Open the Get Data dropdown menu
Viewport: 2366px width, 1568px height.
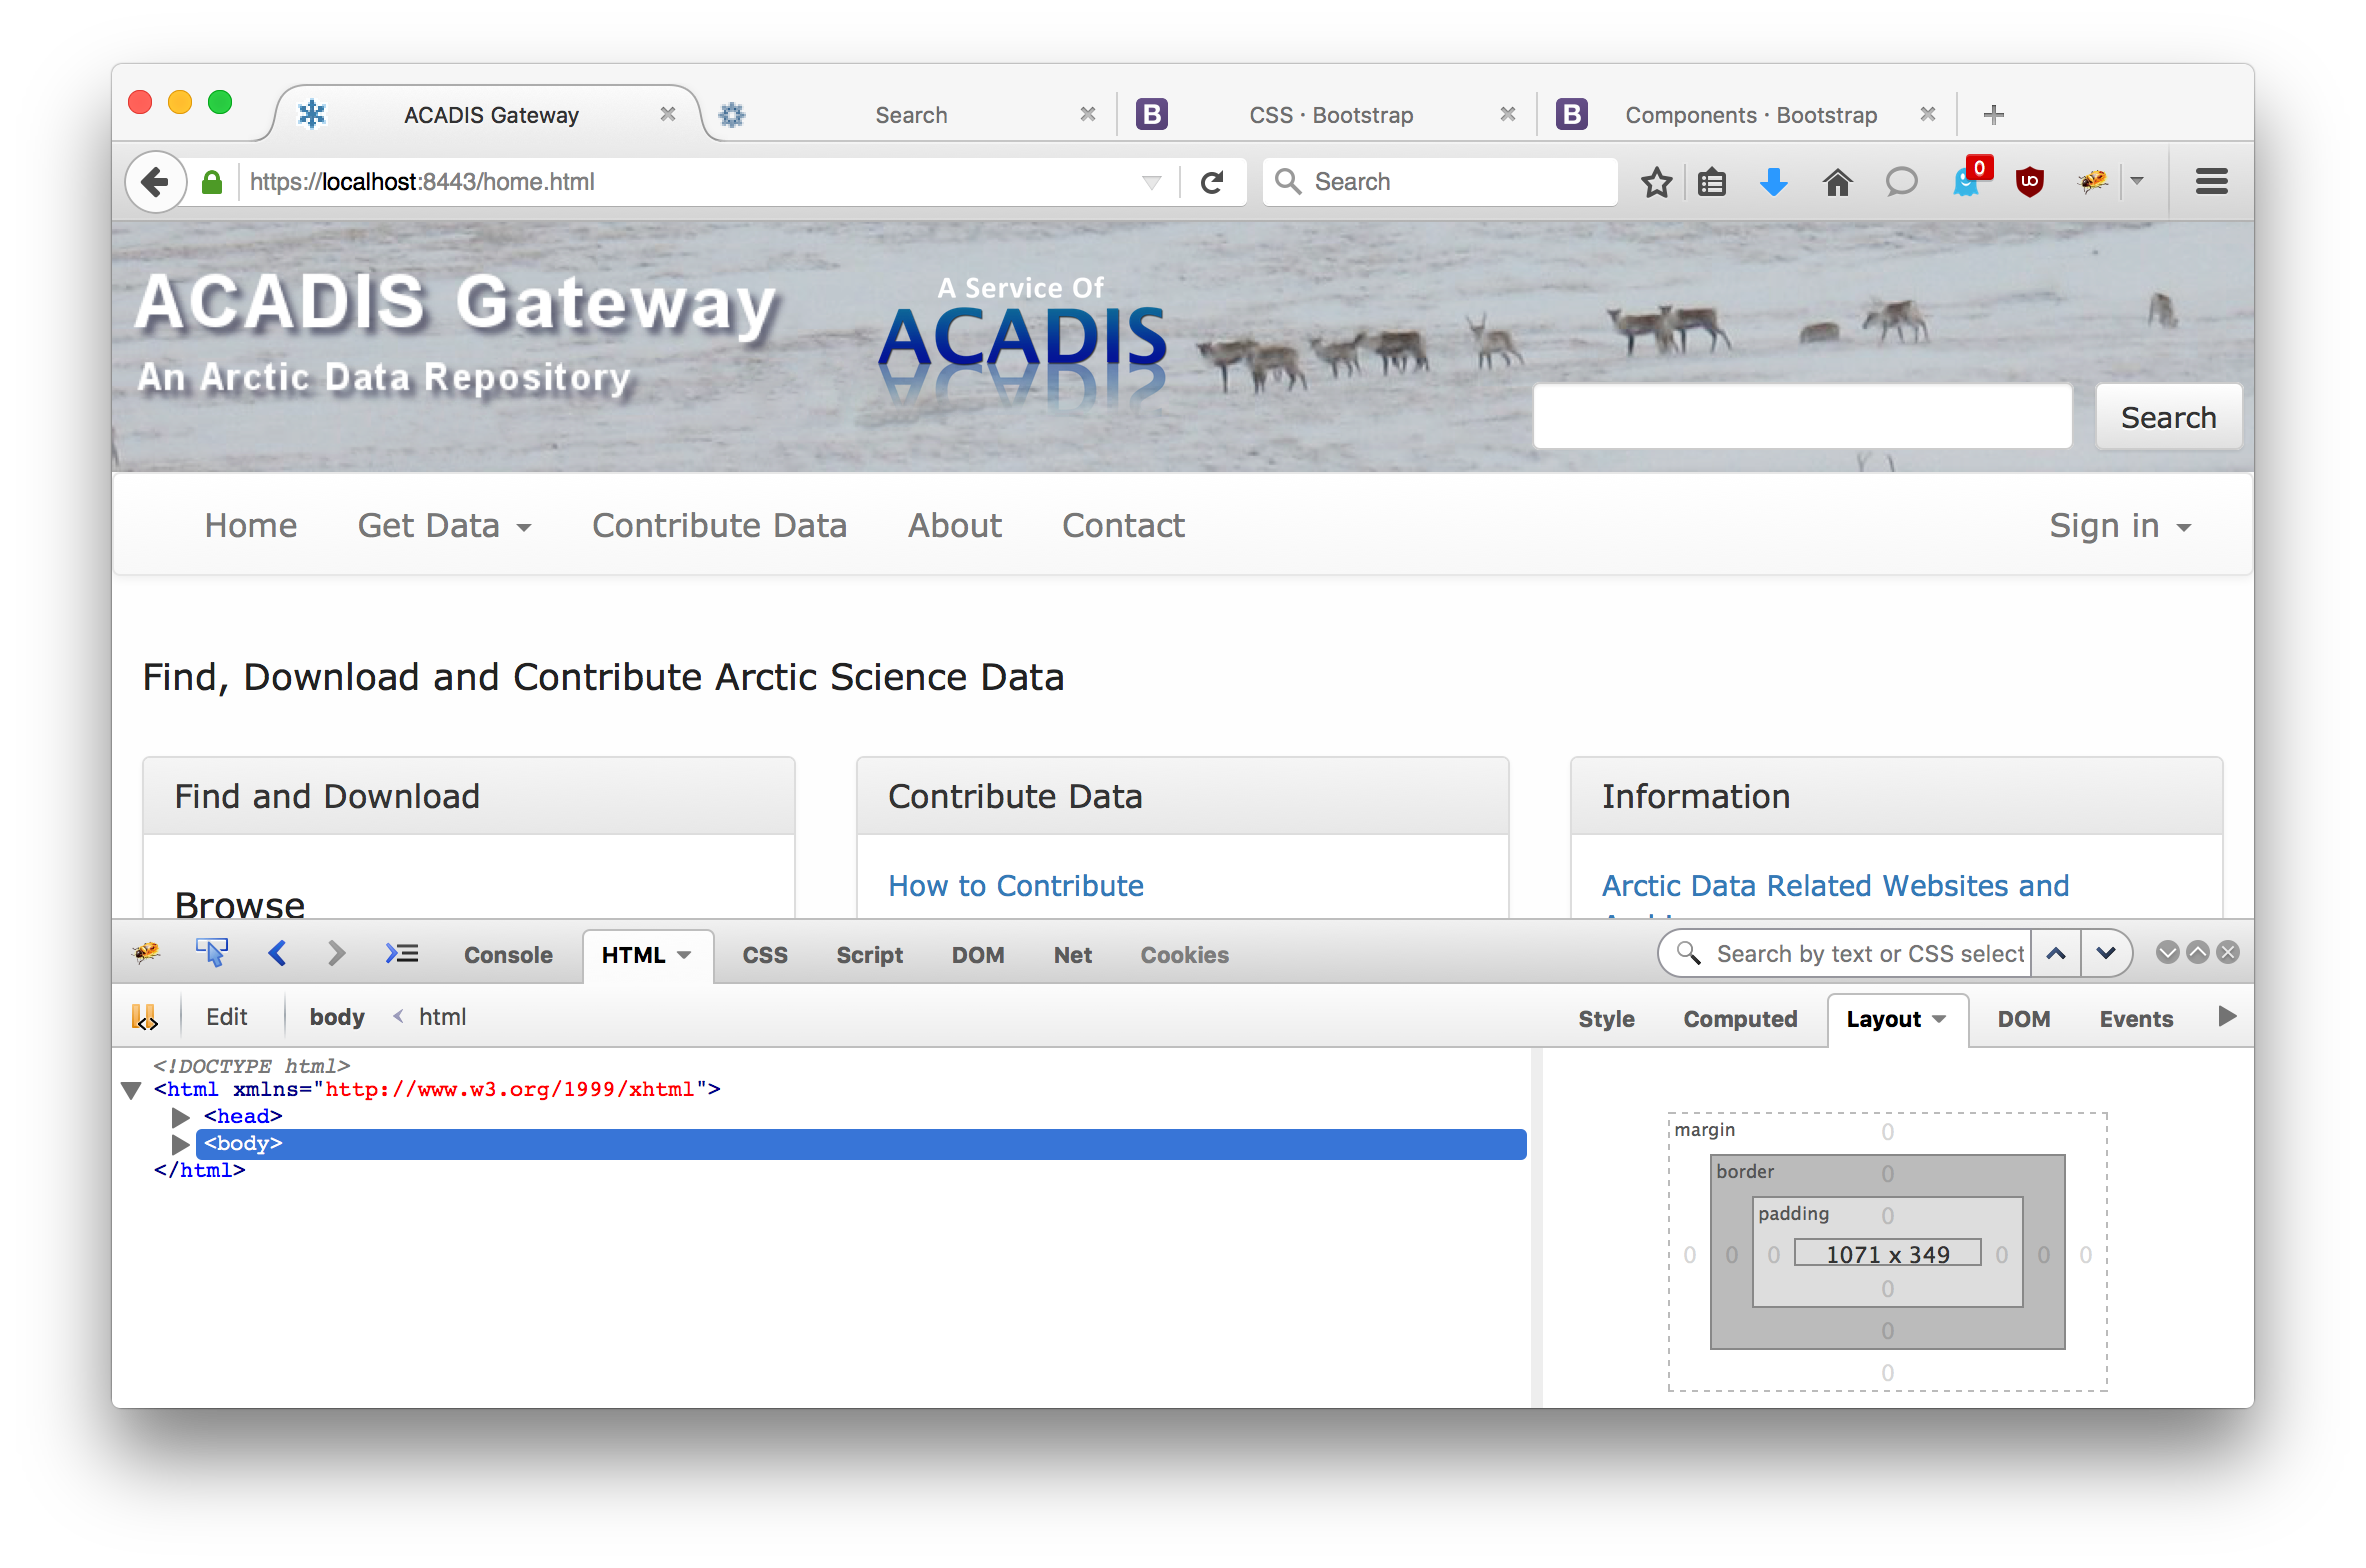pos(444,526)
